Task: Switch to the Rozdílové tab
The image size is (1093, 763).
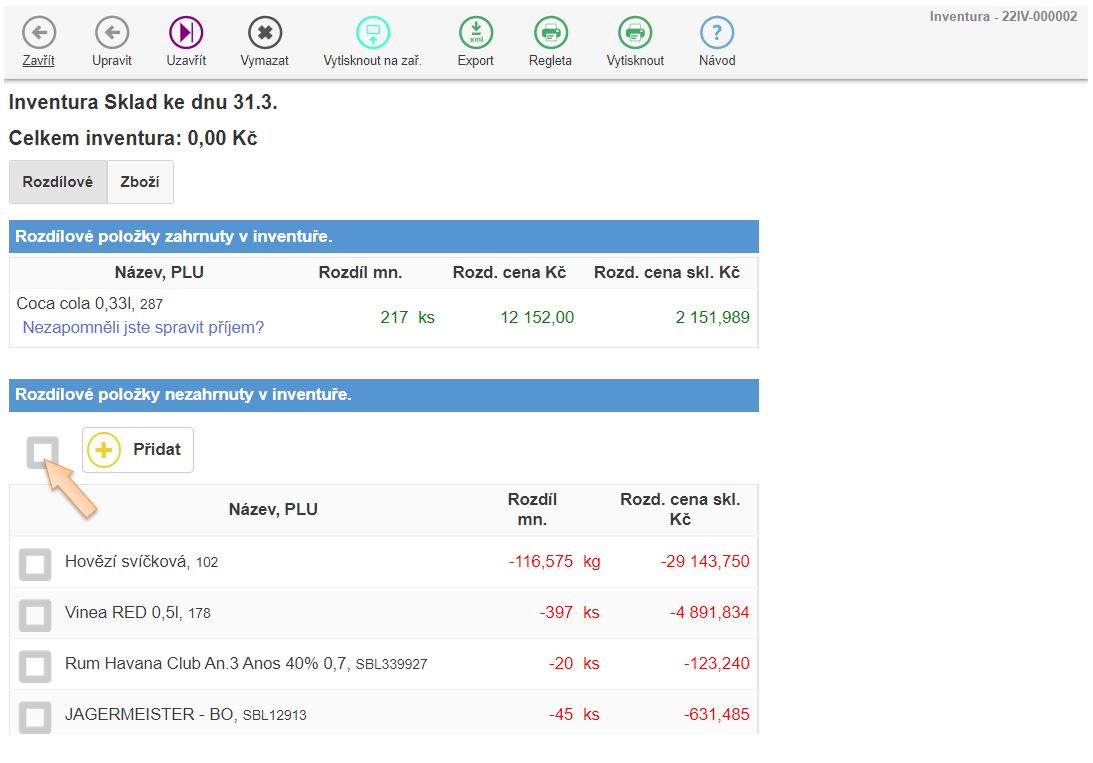Action: (58, 182)
